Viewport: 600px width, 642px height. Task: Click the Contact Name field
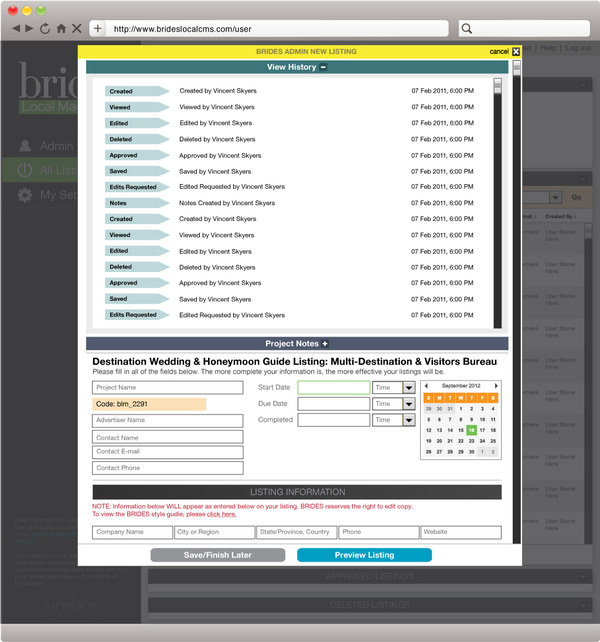click(x=168, y=437)
